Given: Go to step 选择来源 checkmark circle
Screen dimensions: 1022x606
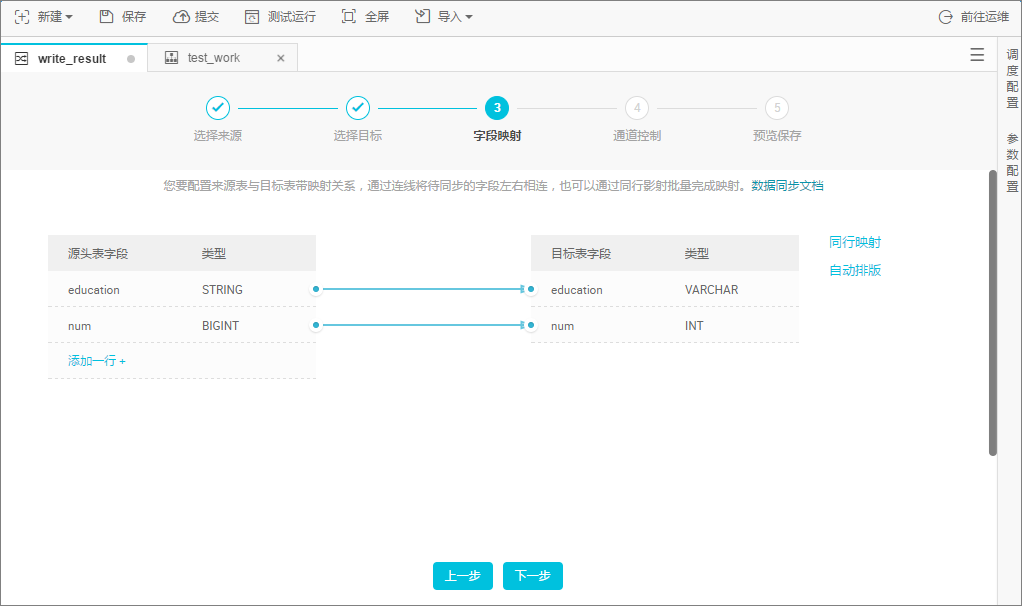Looking at the screenshot, I should click(x=218, y=108).
